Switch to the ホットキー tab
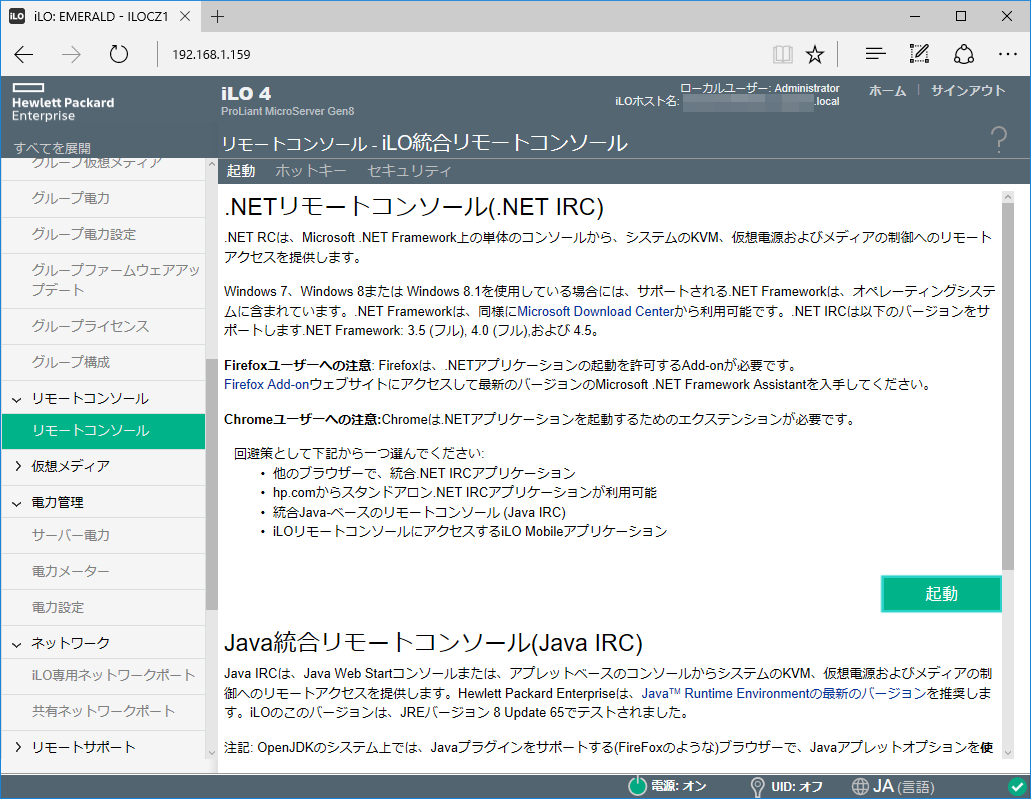The image size is (1031, 799). pyautogui.click(x=311, y=171)
